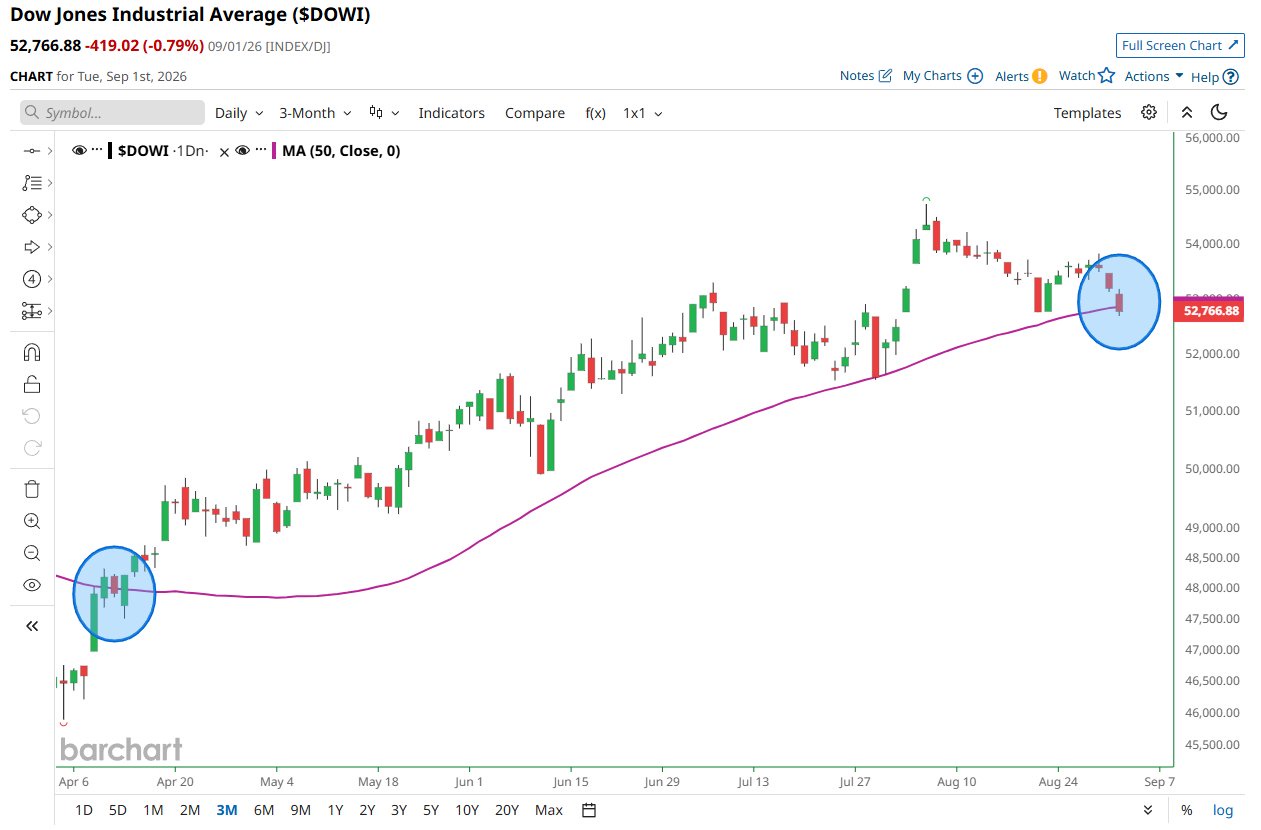Open chart settings gear icon

1149,112
